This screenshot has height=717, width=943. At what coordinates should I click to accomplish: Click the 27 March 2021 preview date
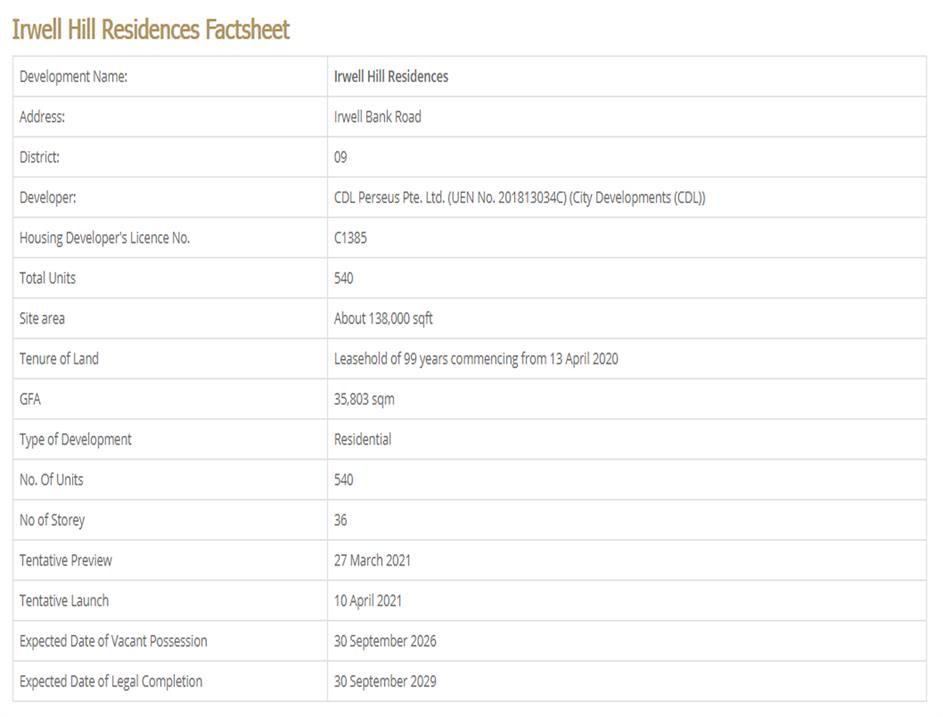tap(372, 560)
